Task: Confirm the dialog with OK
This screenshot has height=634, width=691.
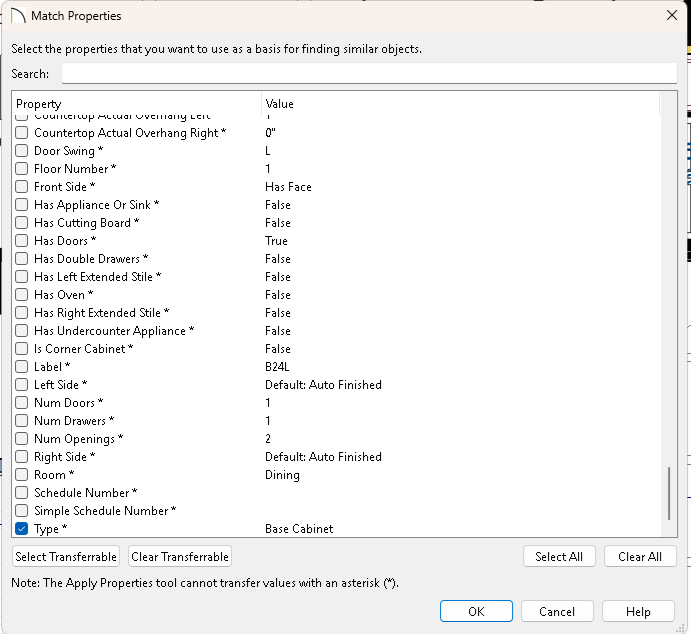Action: coord(476,612)
